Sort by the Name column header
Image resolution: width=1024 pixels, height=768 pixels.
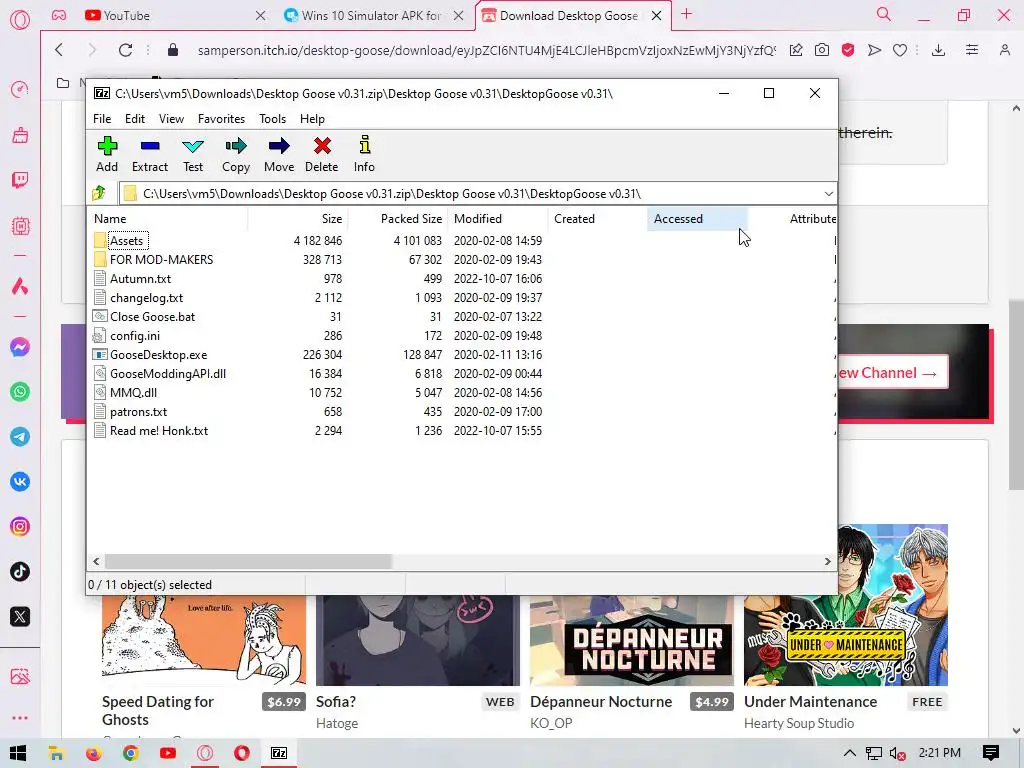(x=167, y=219)
